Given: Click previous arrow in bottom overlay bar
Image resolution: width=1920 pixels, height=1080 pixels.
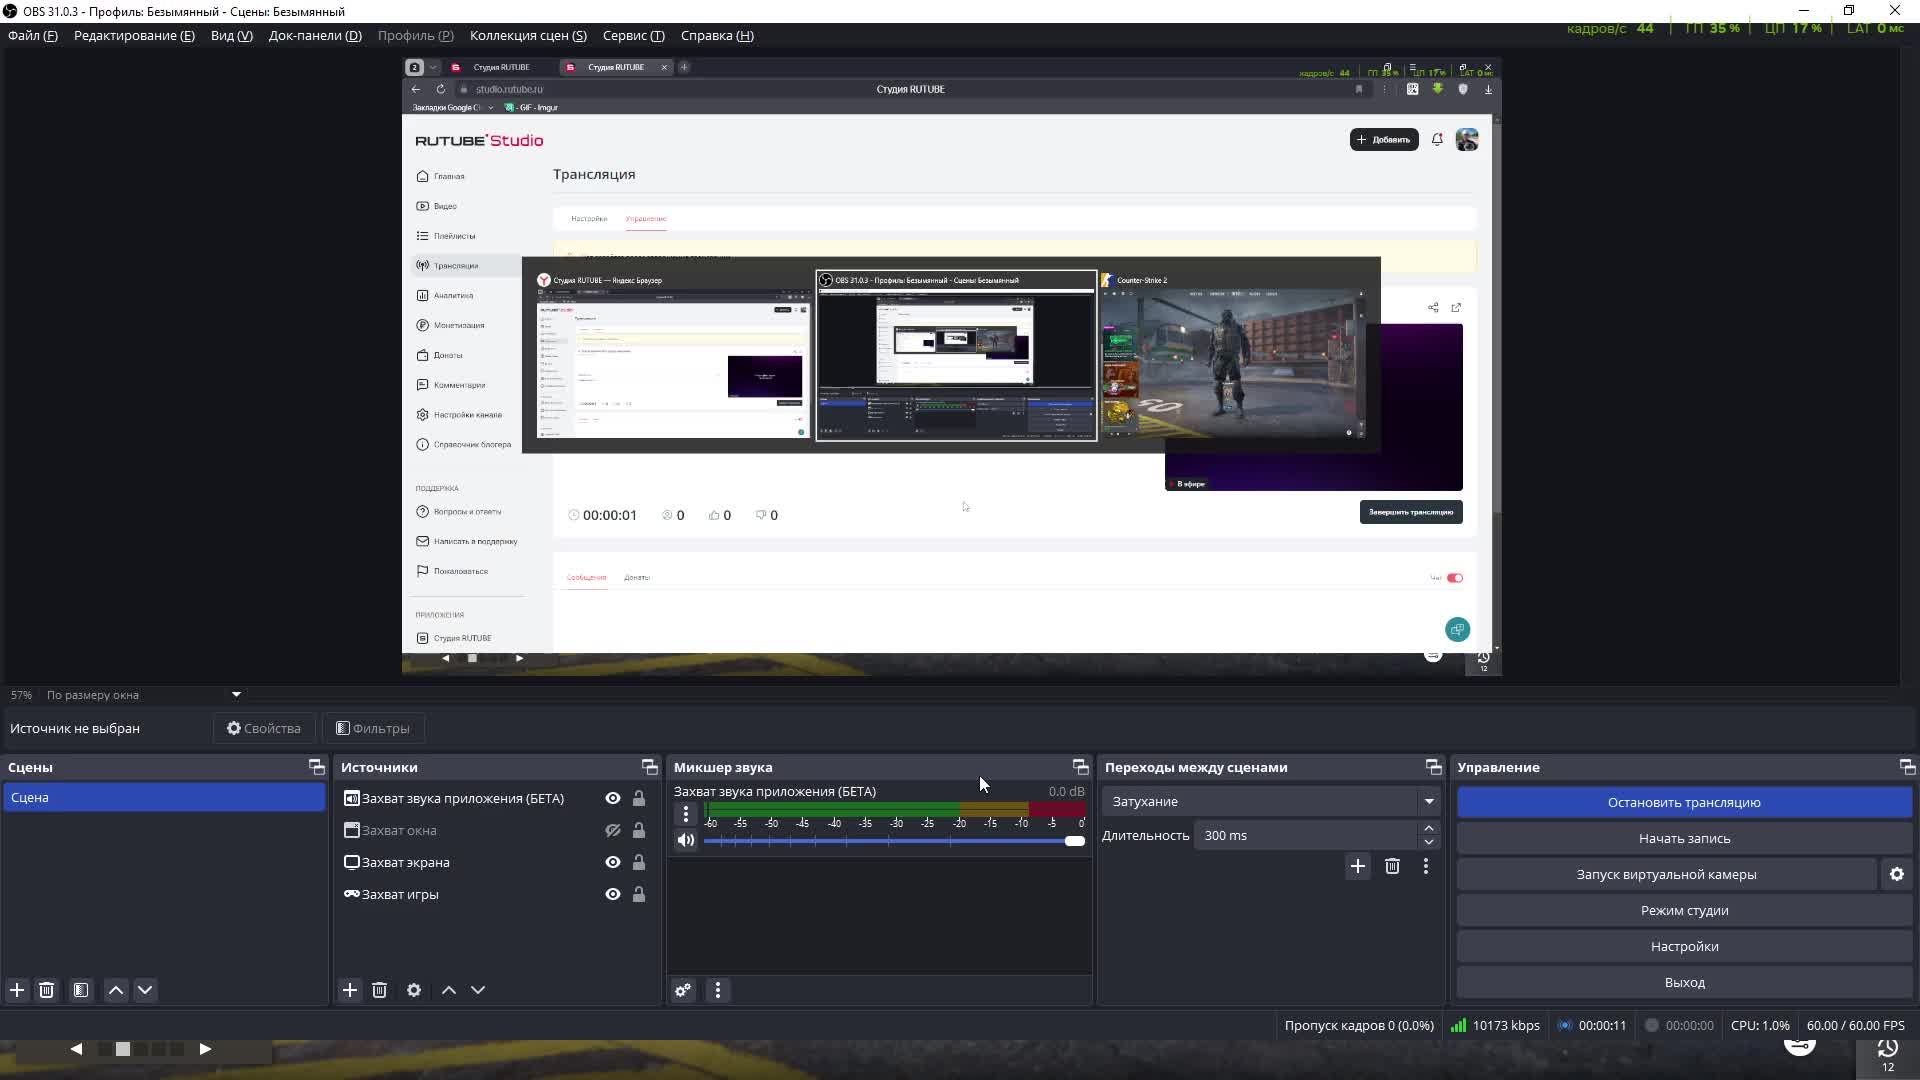Looking at the screenshot, I should point(76,1049).
